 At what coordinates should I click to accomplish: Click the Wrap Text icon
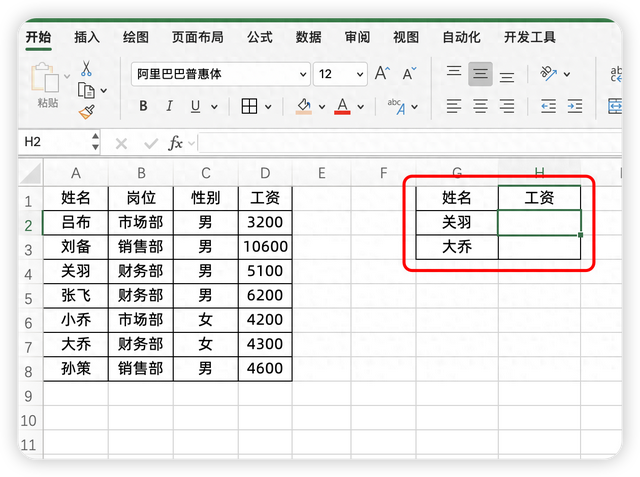[x=616, y=74]
